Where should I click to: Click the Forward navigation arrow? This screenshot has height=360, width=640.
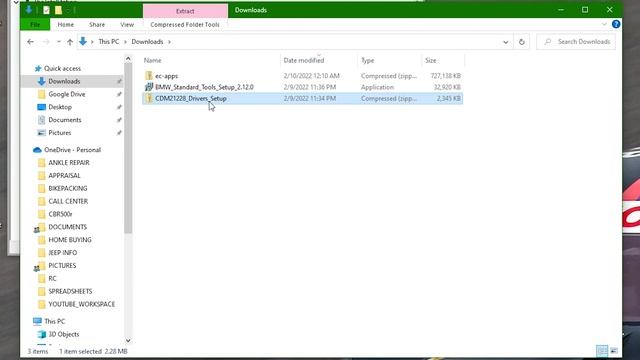(x=46, y=42)
